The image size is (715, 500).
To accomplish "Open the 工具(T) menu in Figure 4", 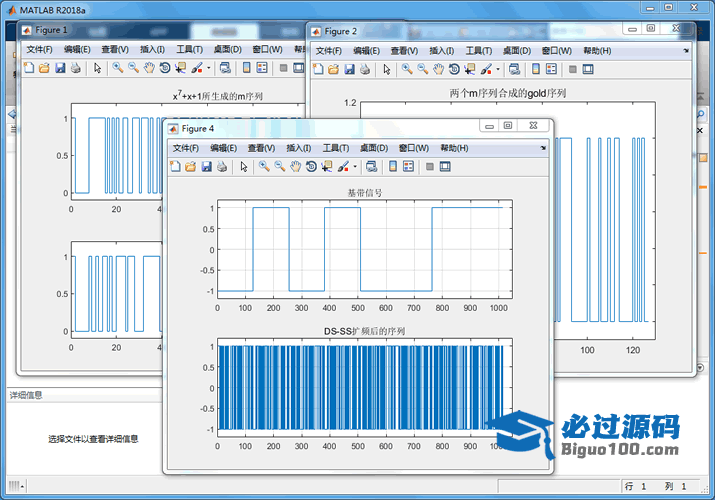I will [337, 148].
